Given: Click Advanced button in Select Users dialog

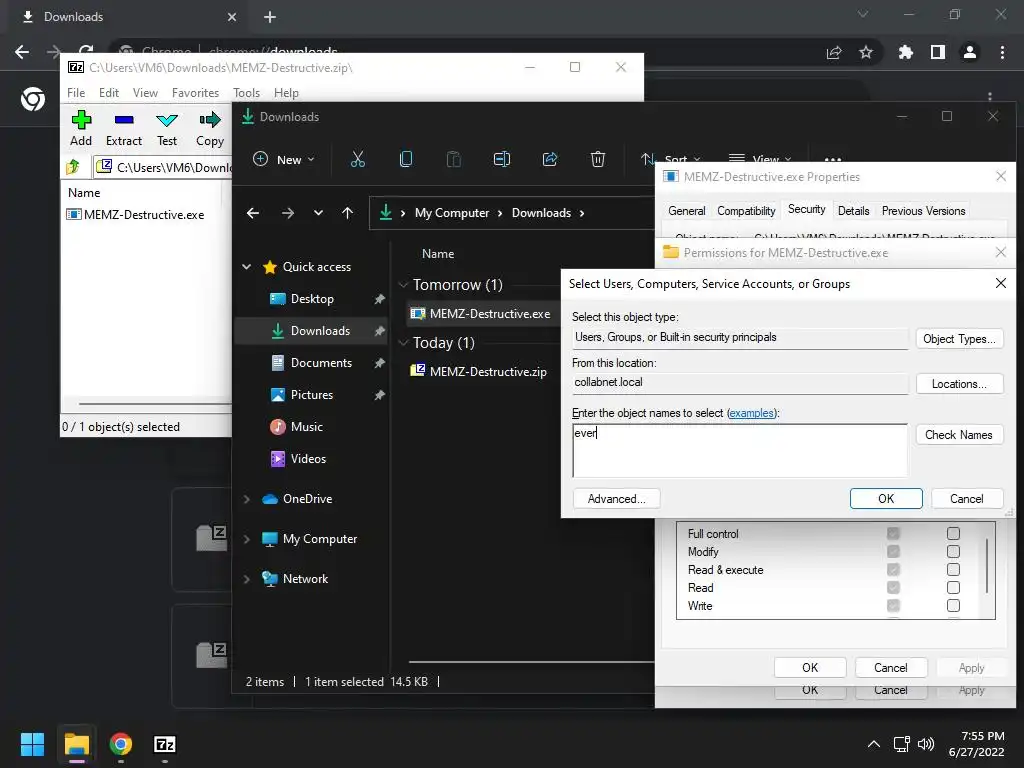Looking at the screenshot, I should point(616,499).
